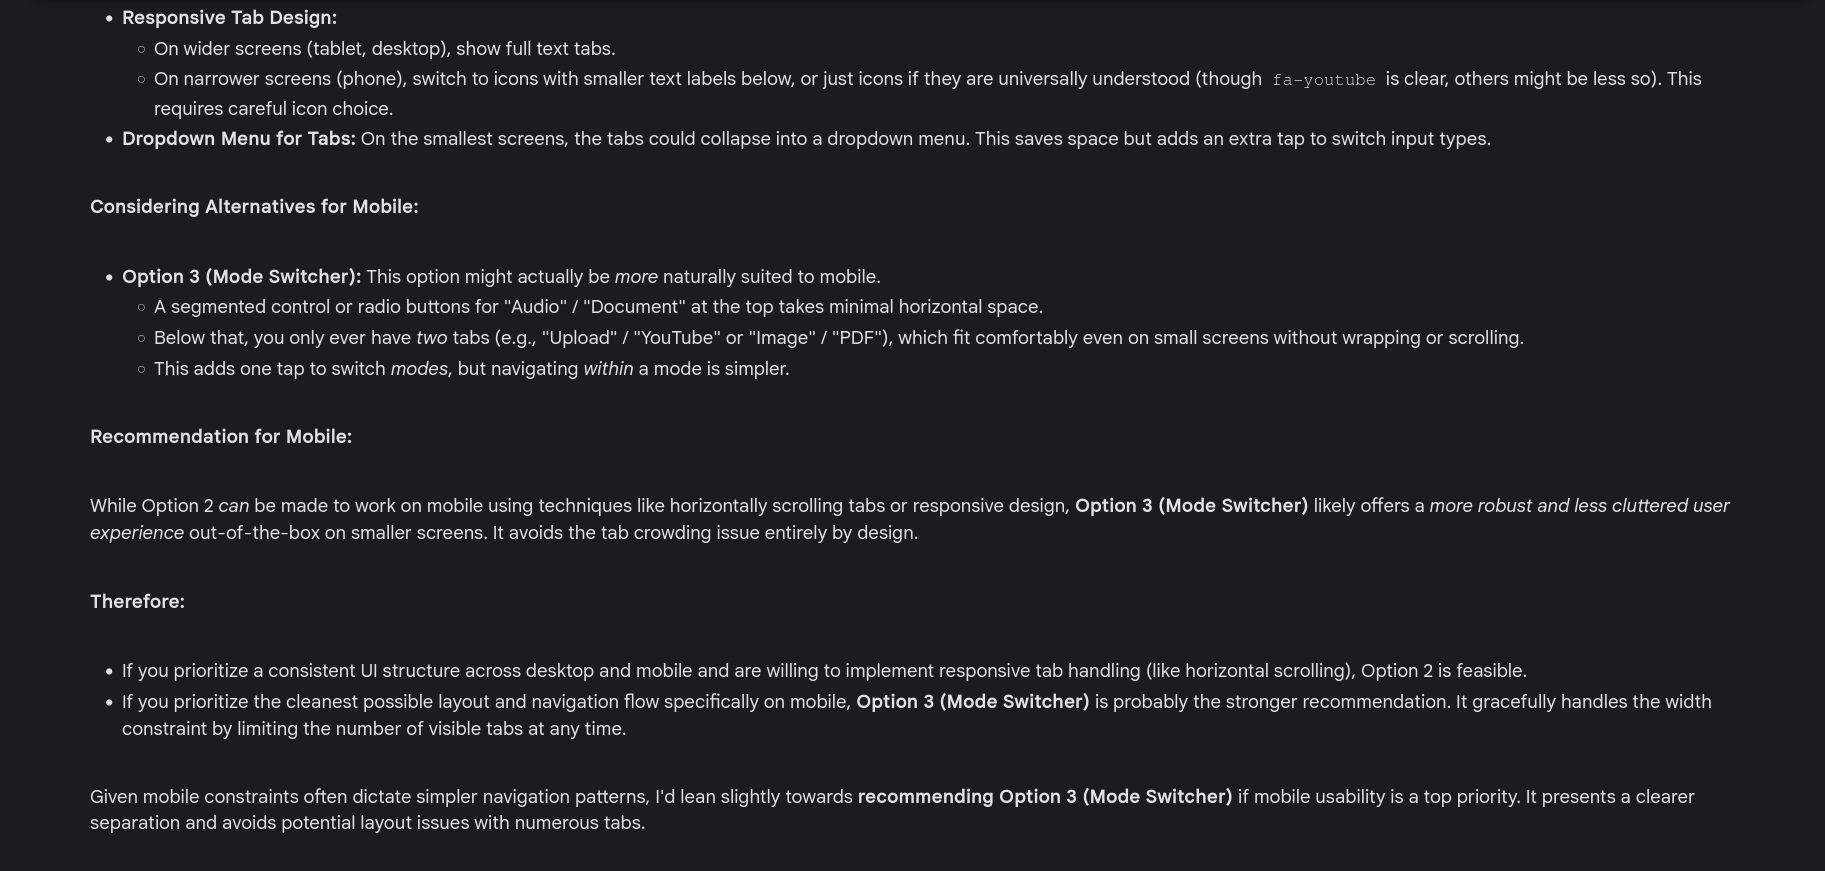
Task: Click the fa-youtube inline code text
Action: 1323,80
